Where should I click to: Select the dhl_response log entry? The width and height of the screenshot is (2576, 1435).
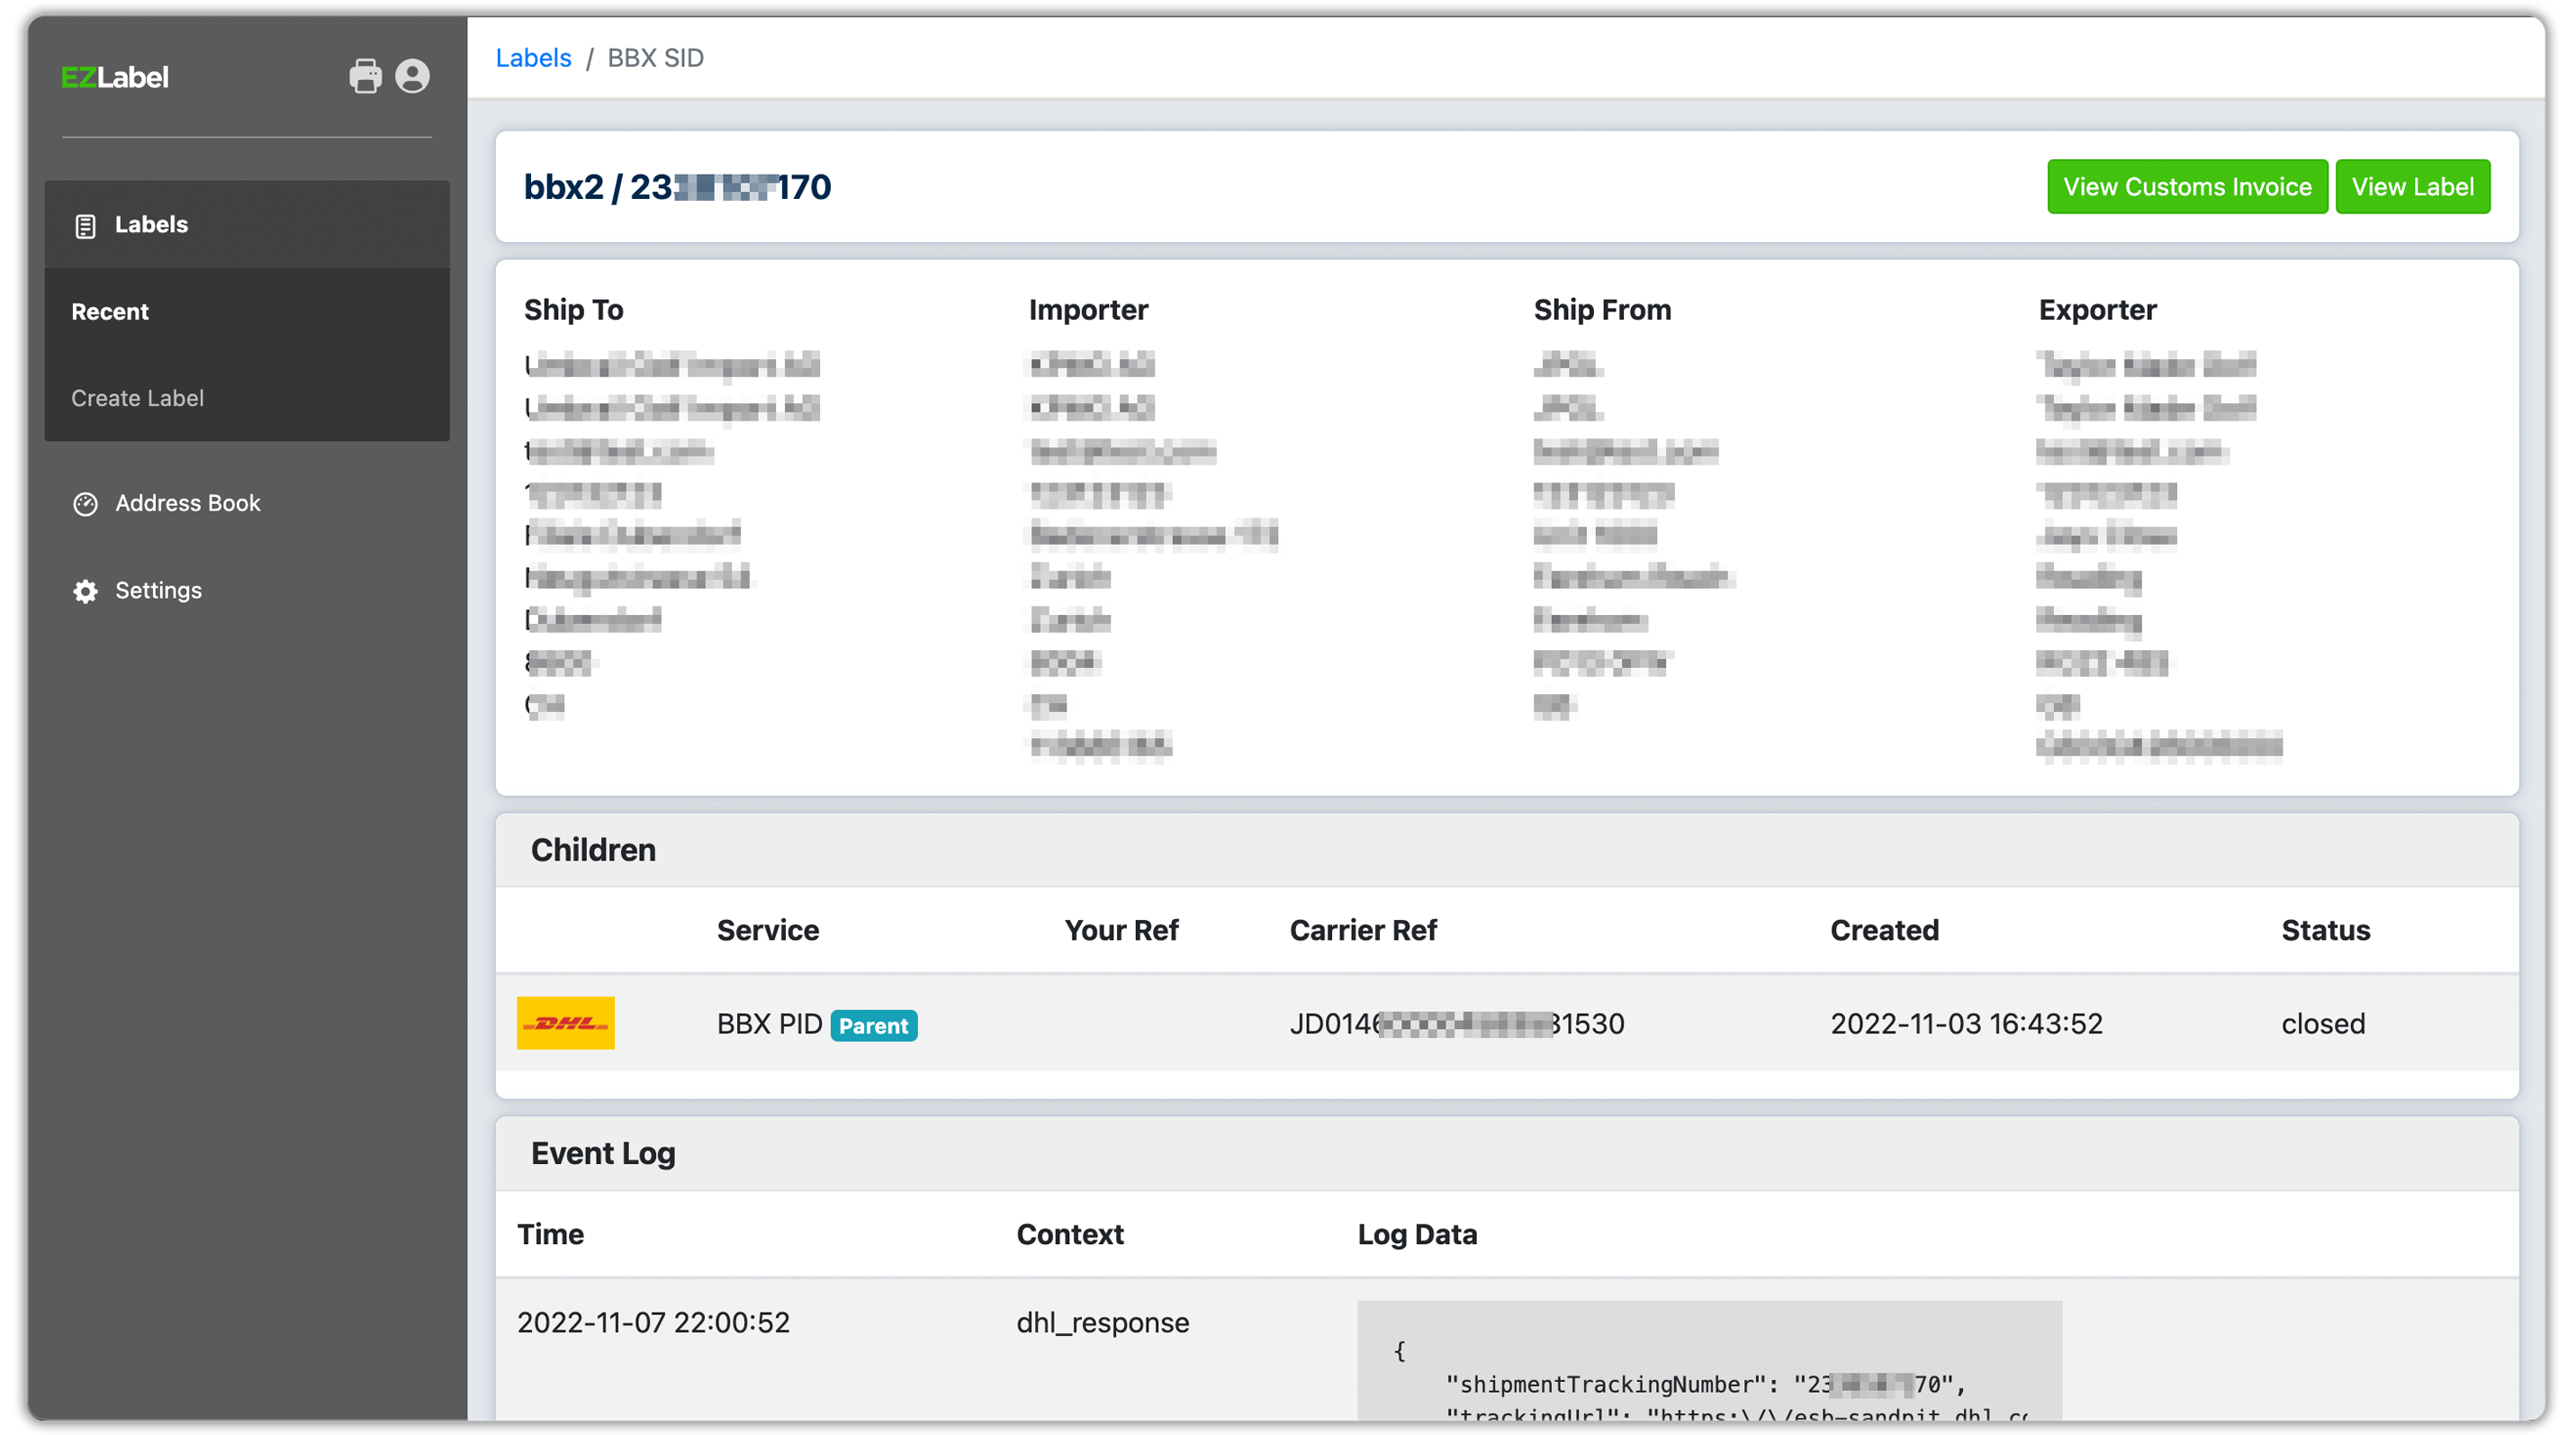pyautogui.click(x=1101, y=1322)
